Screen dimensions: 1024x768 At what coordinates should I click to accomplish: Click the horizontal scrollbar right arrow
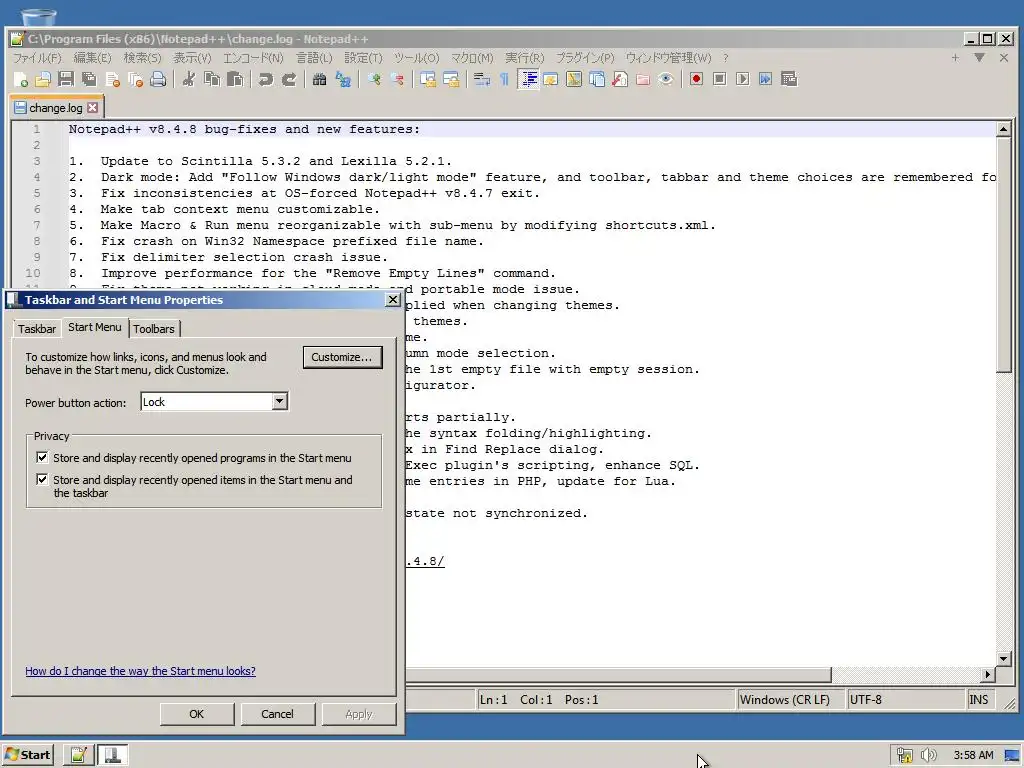[987, 674]
